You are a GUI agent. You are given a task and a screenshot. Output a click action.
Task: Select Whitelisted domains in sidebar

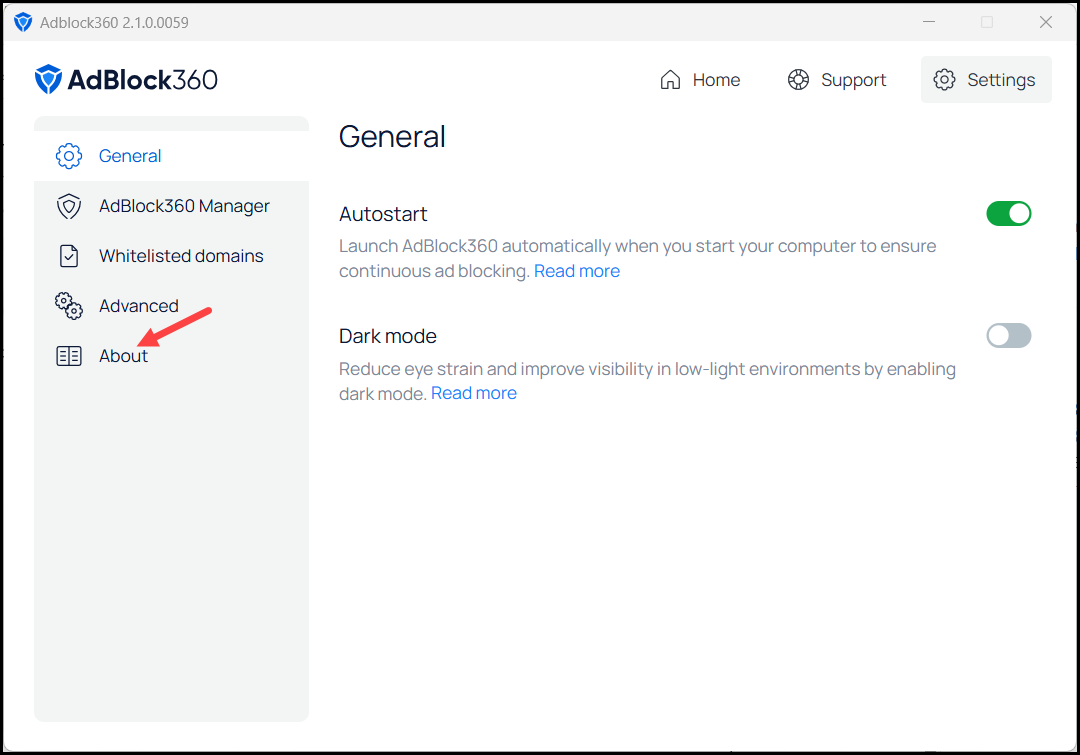pos(172,256)
